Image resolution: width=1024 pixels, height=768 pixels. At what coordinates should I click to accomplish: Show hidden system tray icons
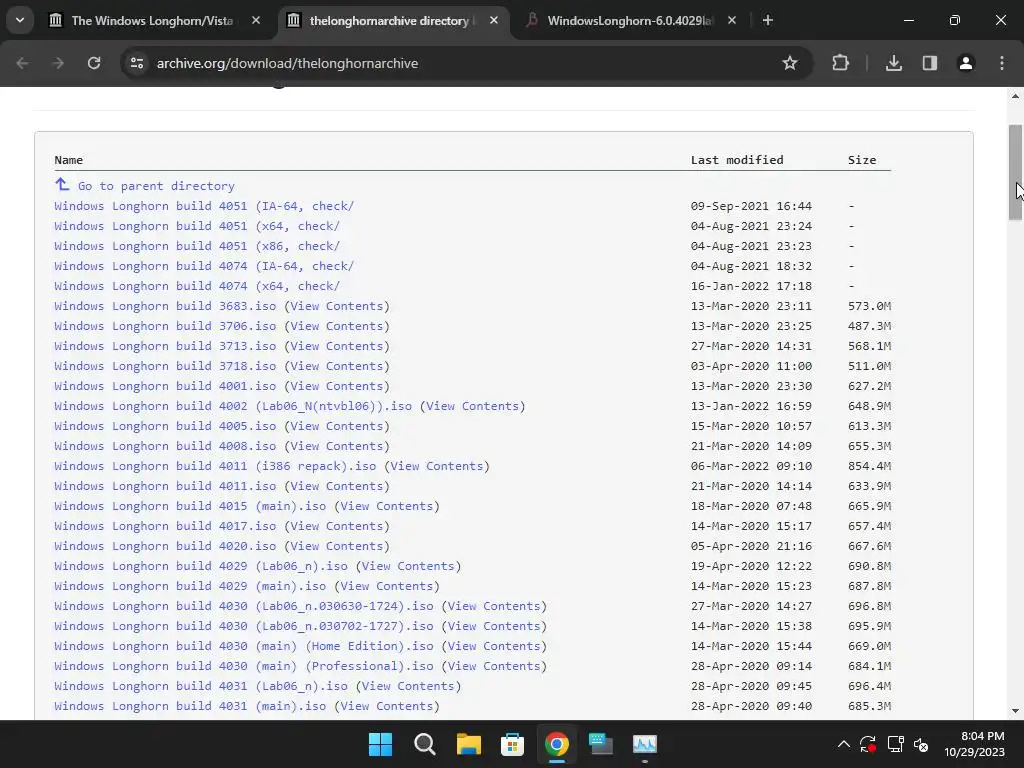tap(844, 744)
